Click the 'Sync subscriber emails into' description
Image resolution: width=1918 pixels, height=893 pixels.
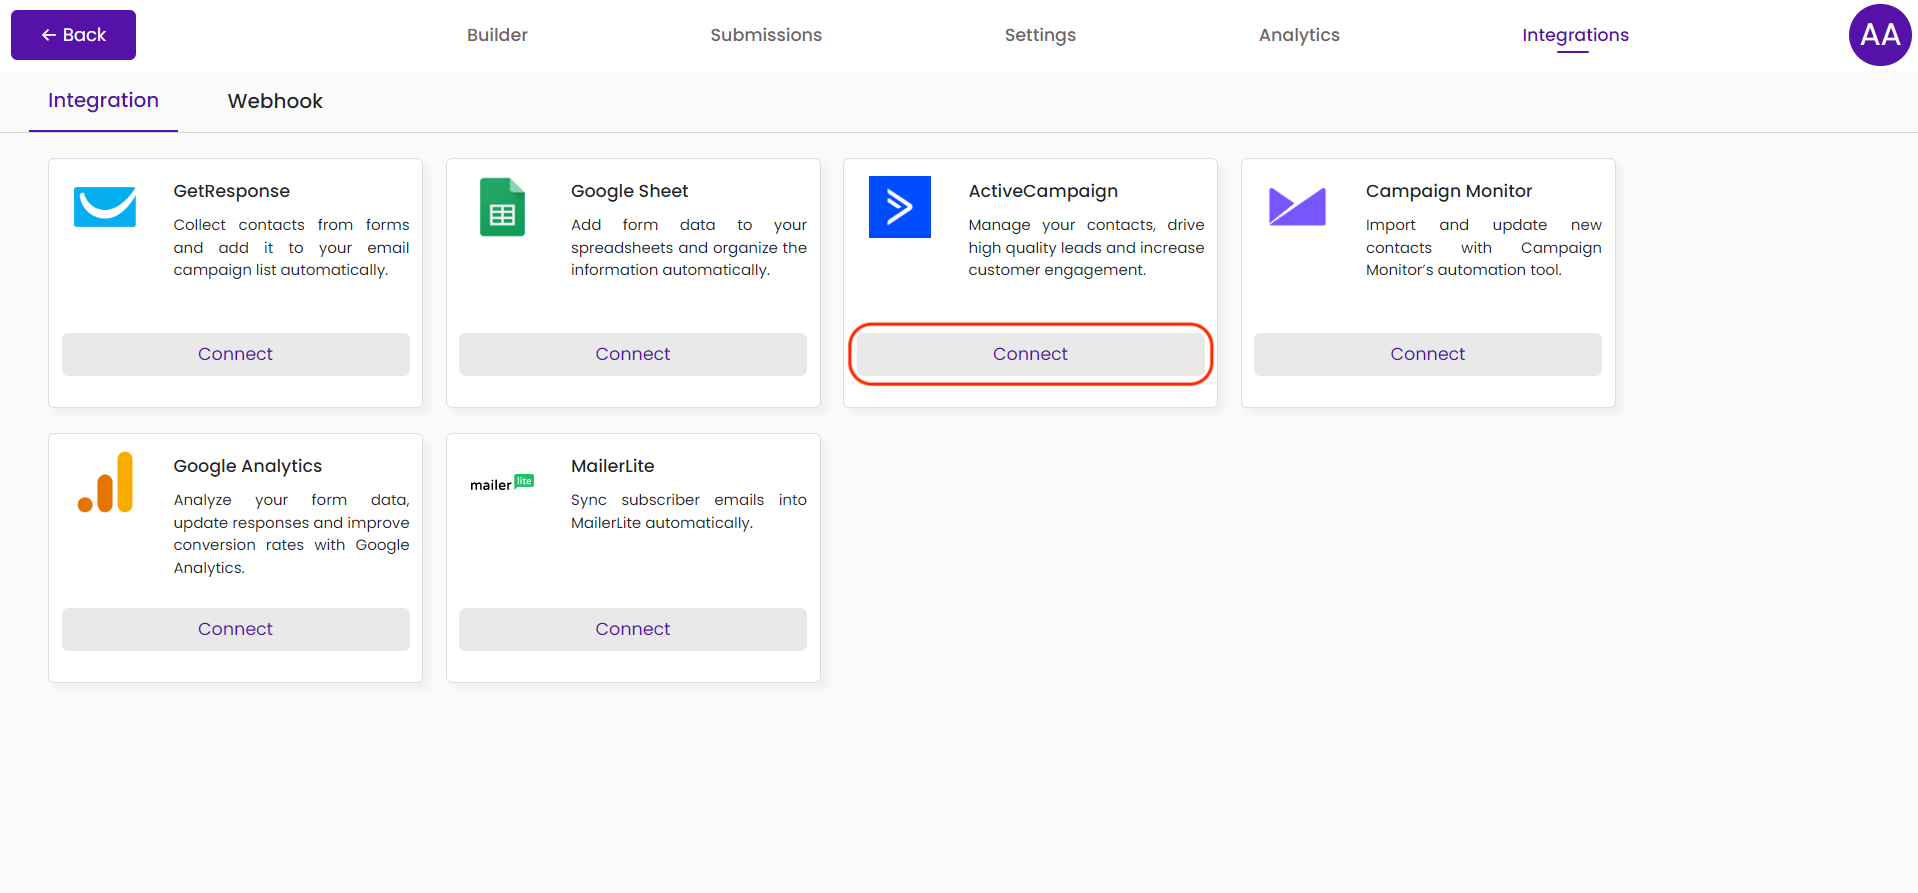tap(689, 511)
